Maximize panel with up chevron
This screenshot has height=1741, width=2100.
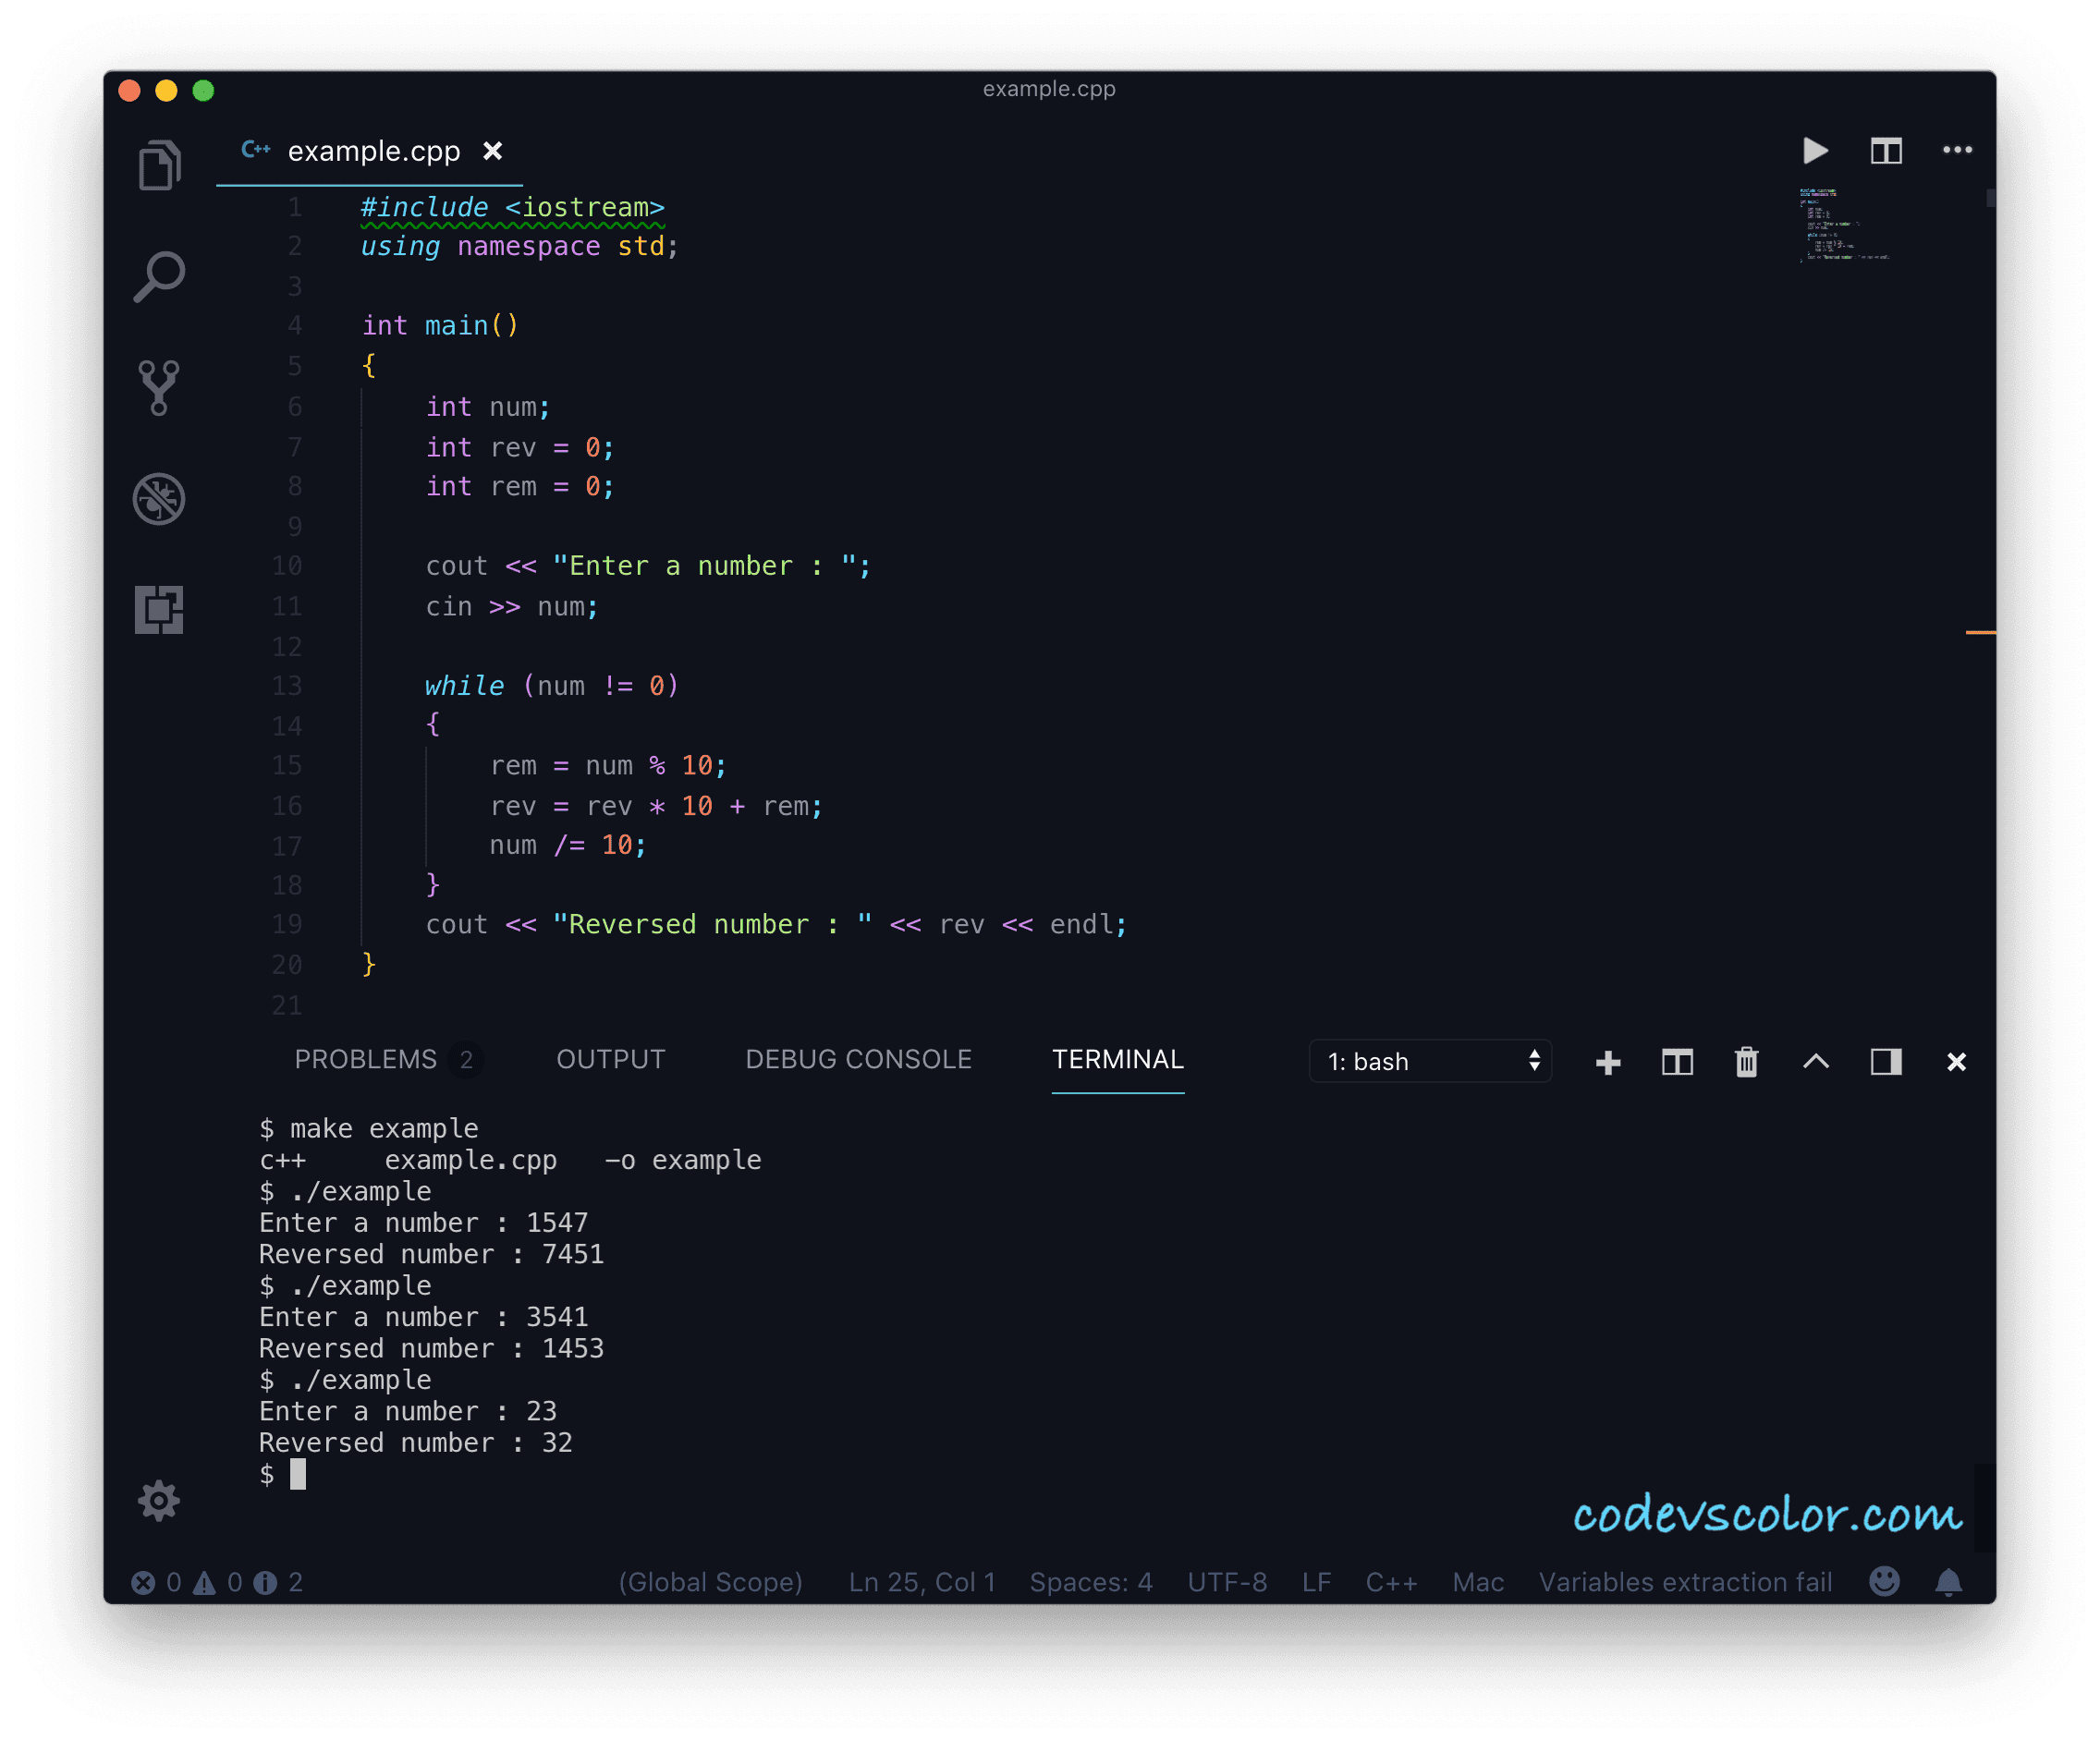(x=1816, y=1062)
